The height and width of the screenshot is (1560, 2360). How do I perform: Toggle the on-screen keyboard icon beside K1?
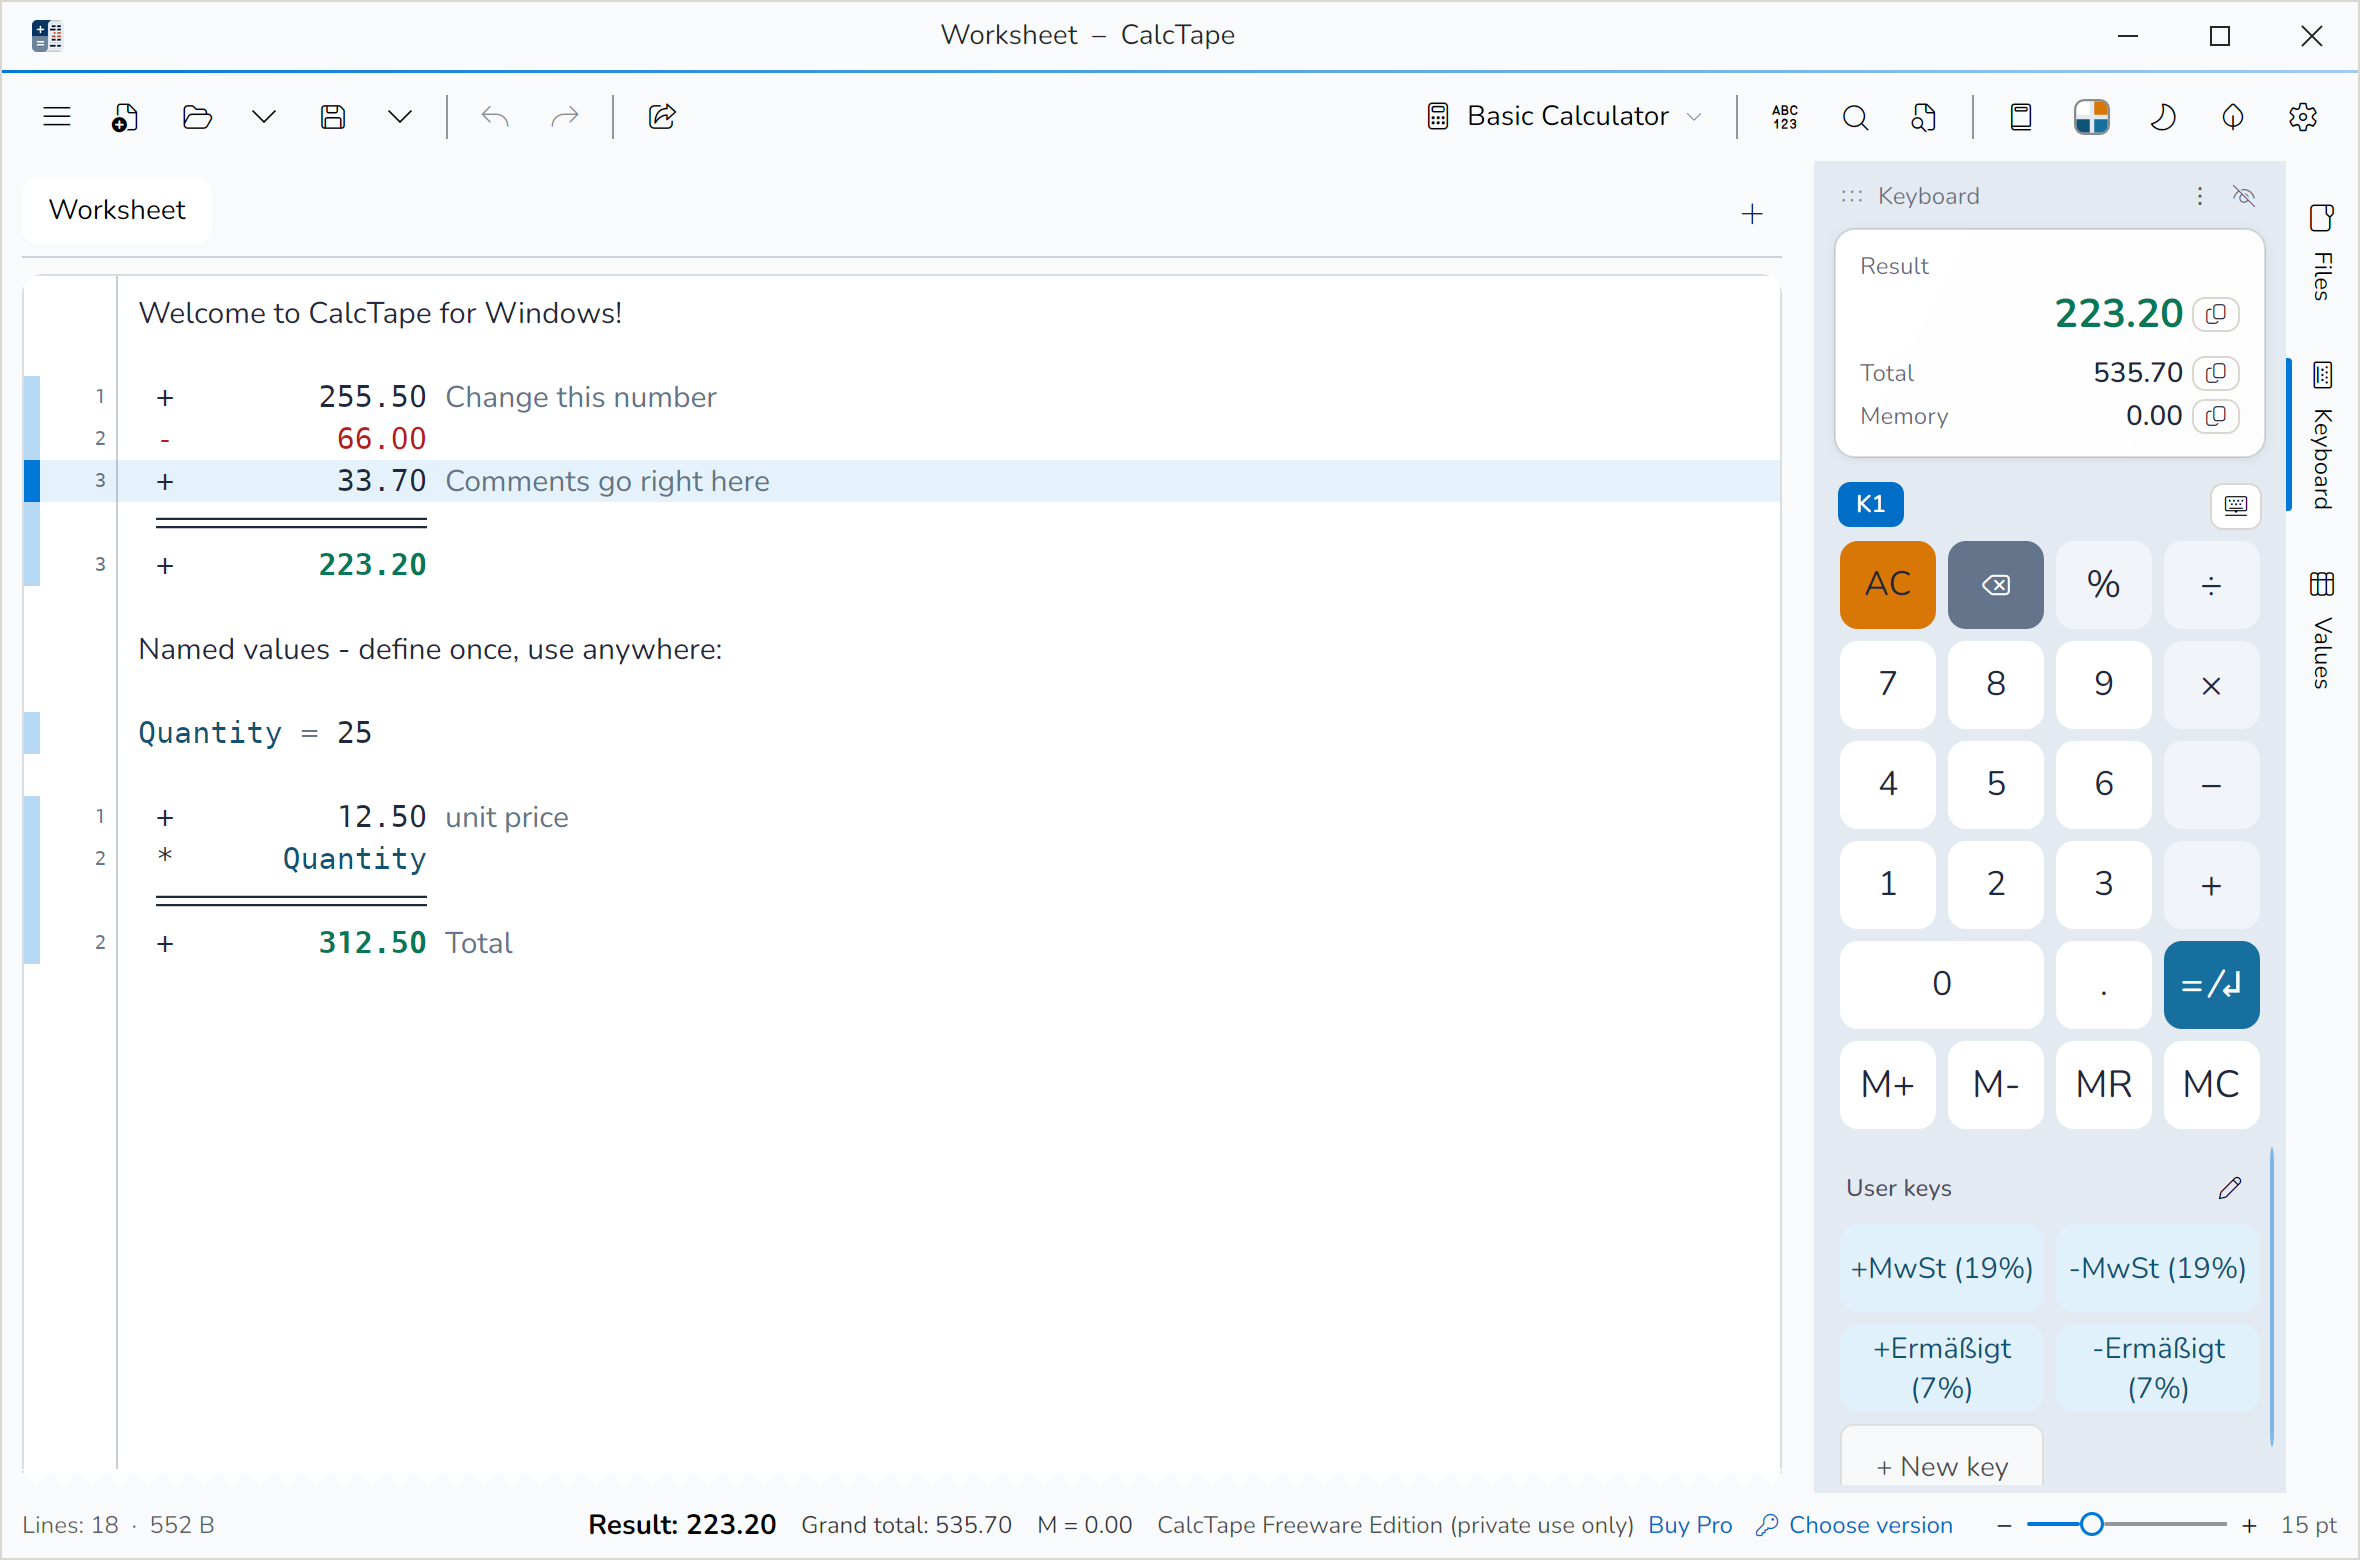pyautogui.click(x=2236, y=505)
